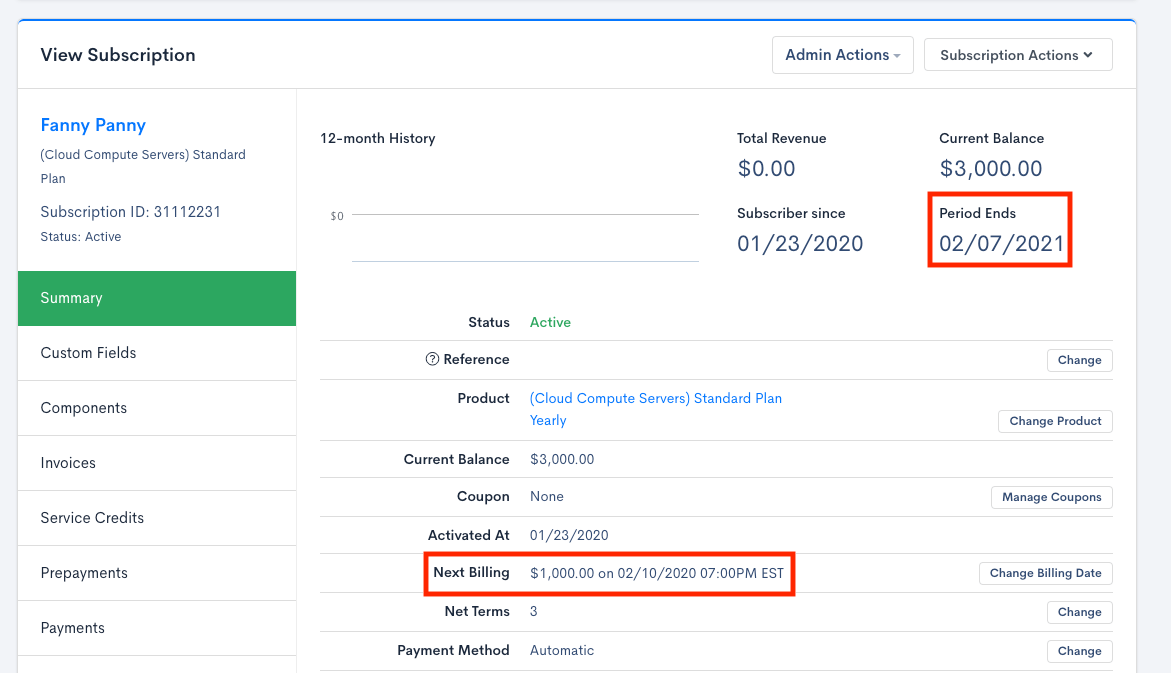Select the Summary tab in sidebar
This screenshot has height=673, width=1171.
point(157,298)
